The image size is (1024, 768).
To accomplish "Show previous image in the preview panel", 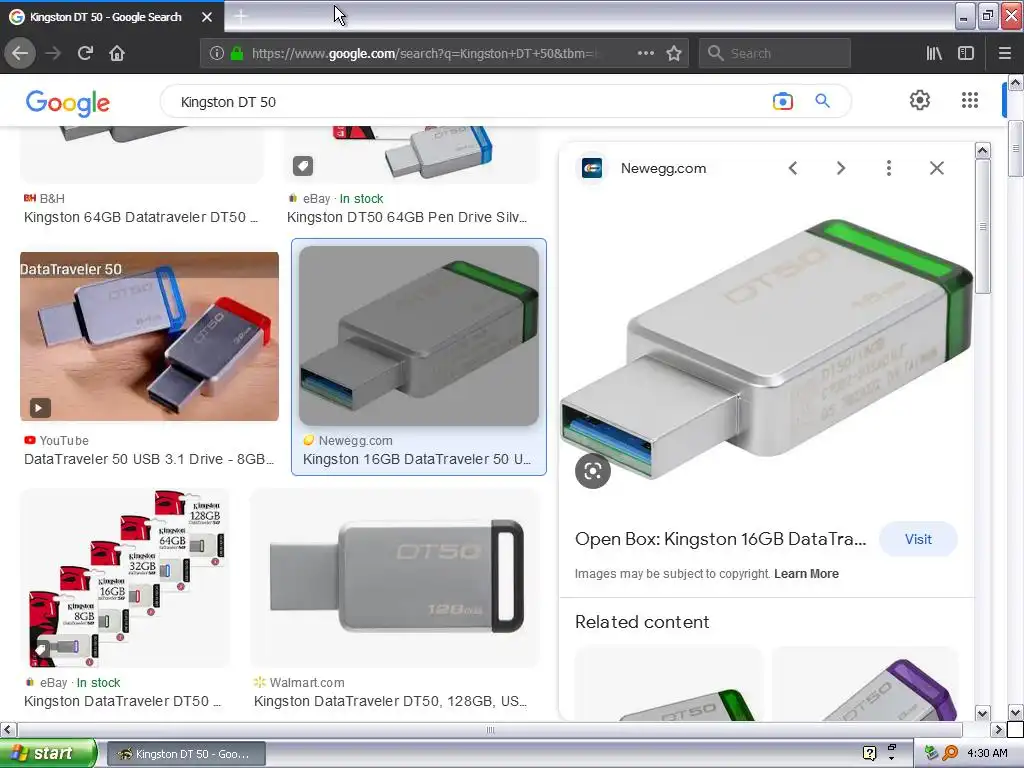I will coord(793,168).
